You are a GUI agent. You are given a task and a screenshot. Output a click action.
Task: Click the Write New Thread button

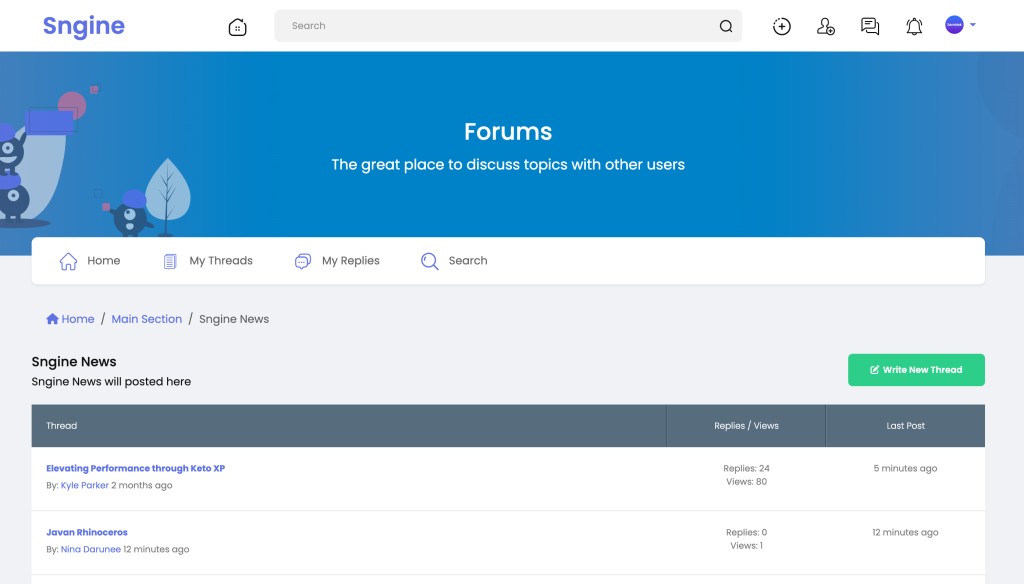(916, 370)
